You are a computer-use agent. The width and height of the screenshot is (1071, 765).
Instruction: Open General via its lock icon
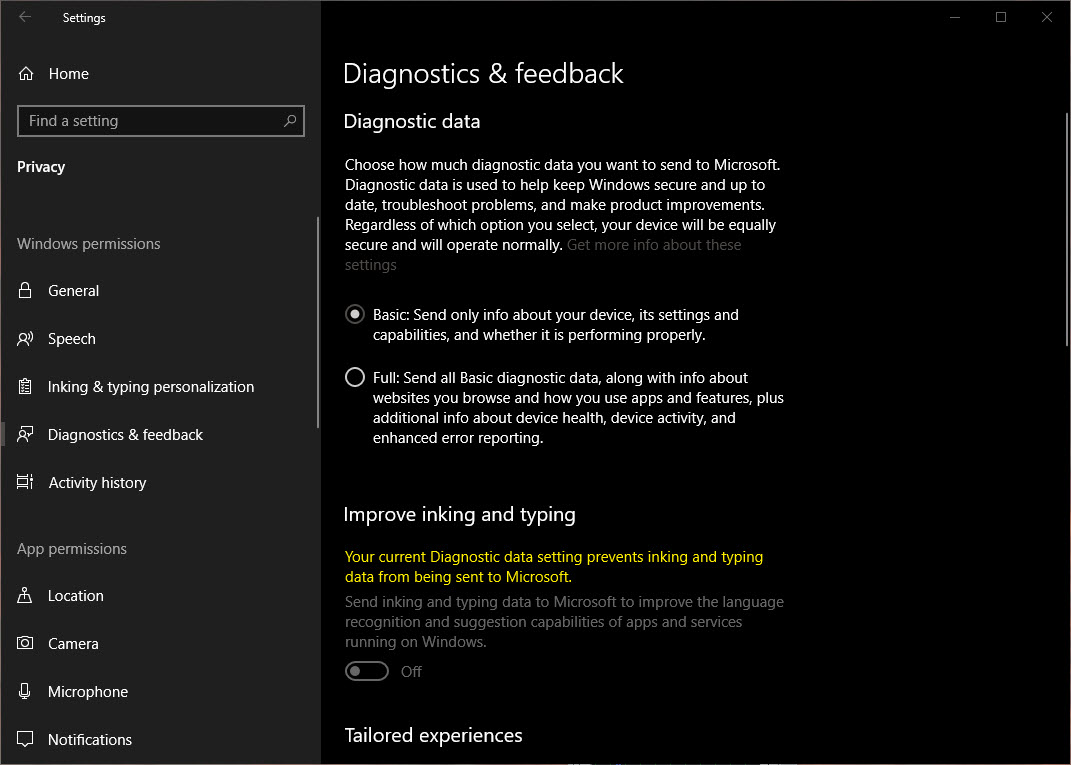pyautogui.click(x=26, y=291)
